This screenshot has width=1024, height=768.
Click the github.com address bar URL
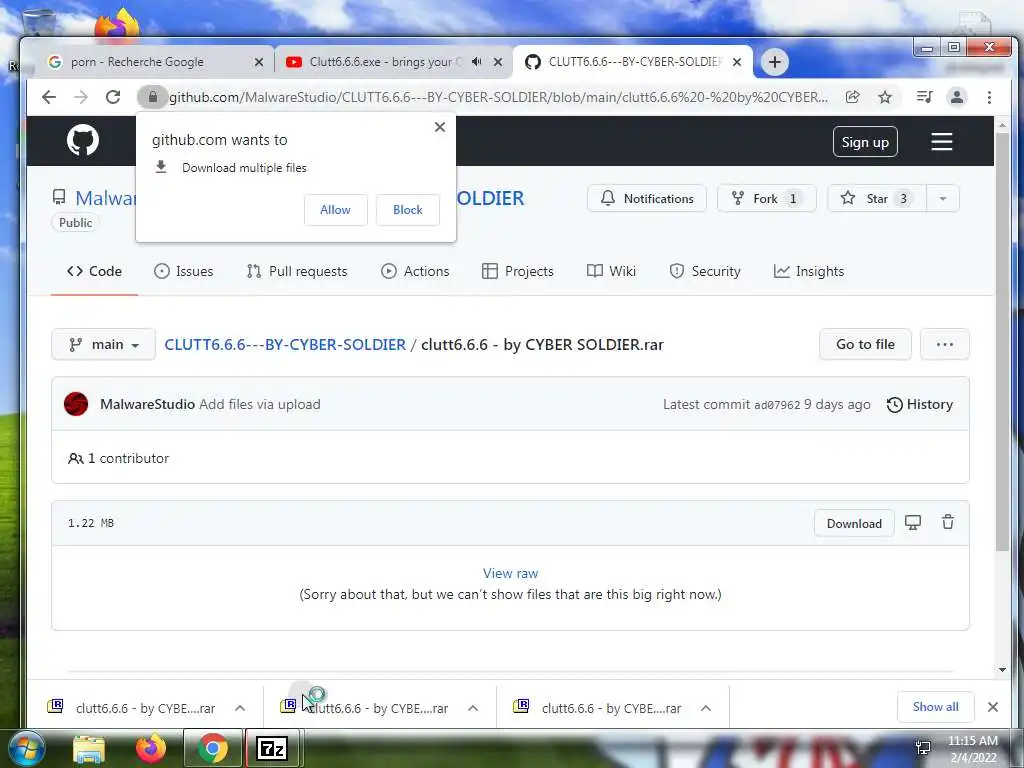498,97
